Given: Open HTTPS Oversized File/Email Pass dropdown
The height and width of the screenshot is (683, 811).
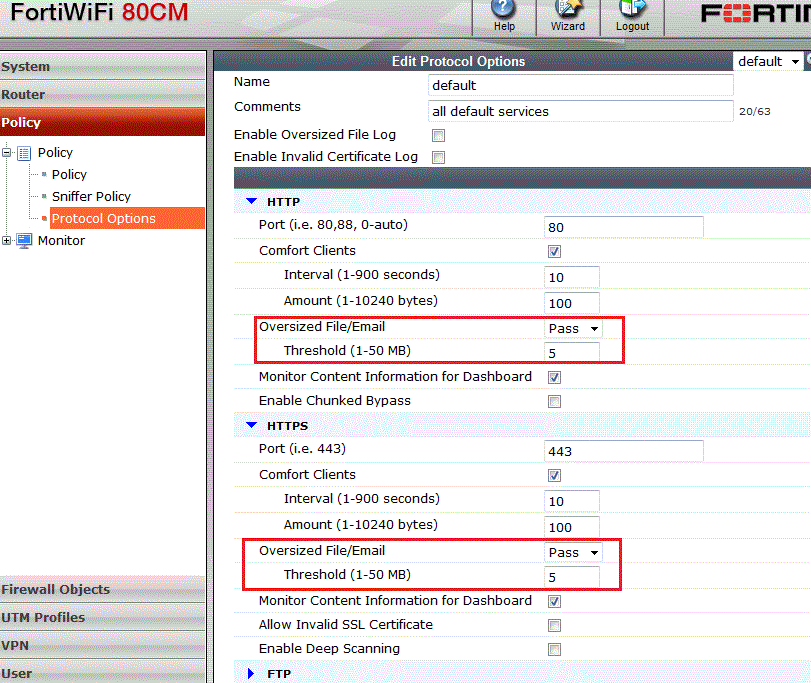Looking at the screenshot, I should click(x=573, y=553).
